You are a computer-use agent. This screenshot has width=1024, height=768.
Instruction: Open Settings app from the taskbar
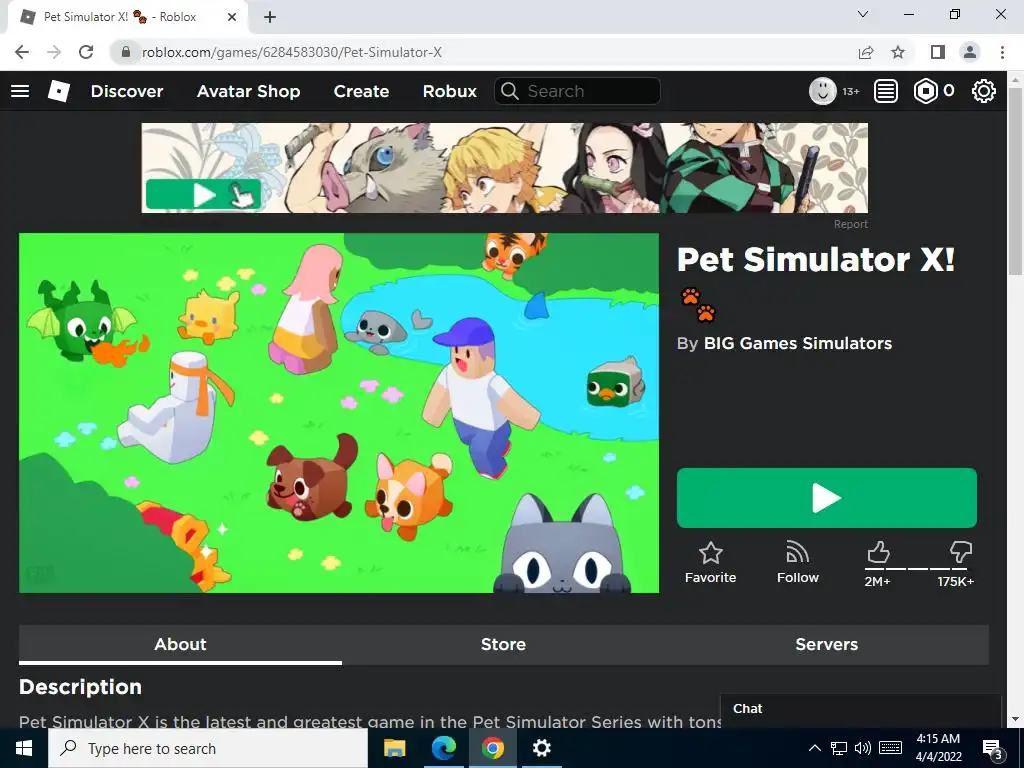541,748
